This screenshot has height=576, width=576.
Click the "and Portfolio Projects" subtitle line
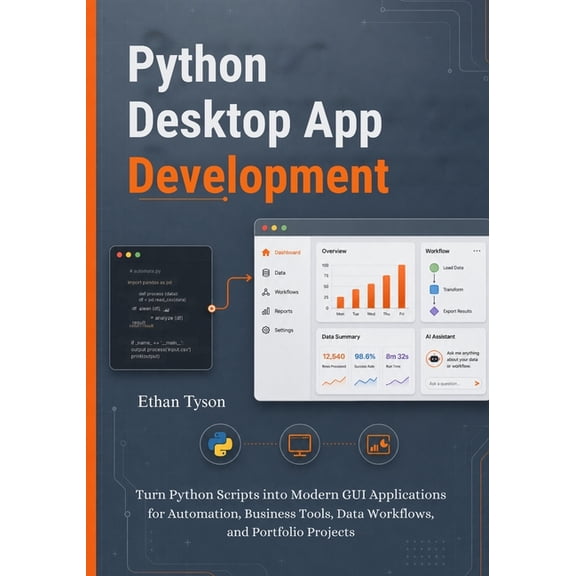tap(291, 532)
